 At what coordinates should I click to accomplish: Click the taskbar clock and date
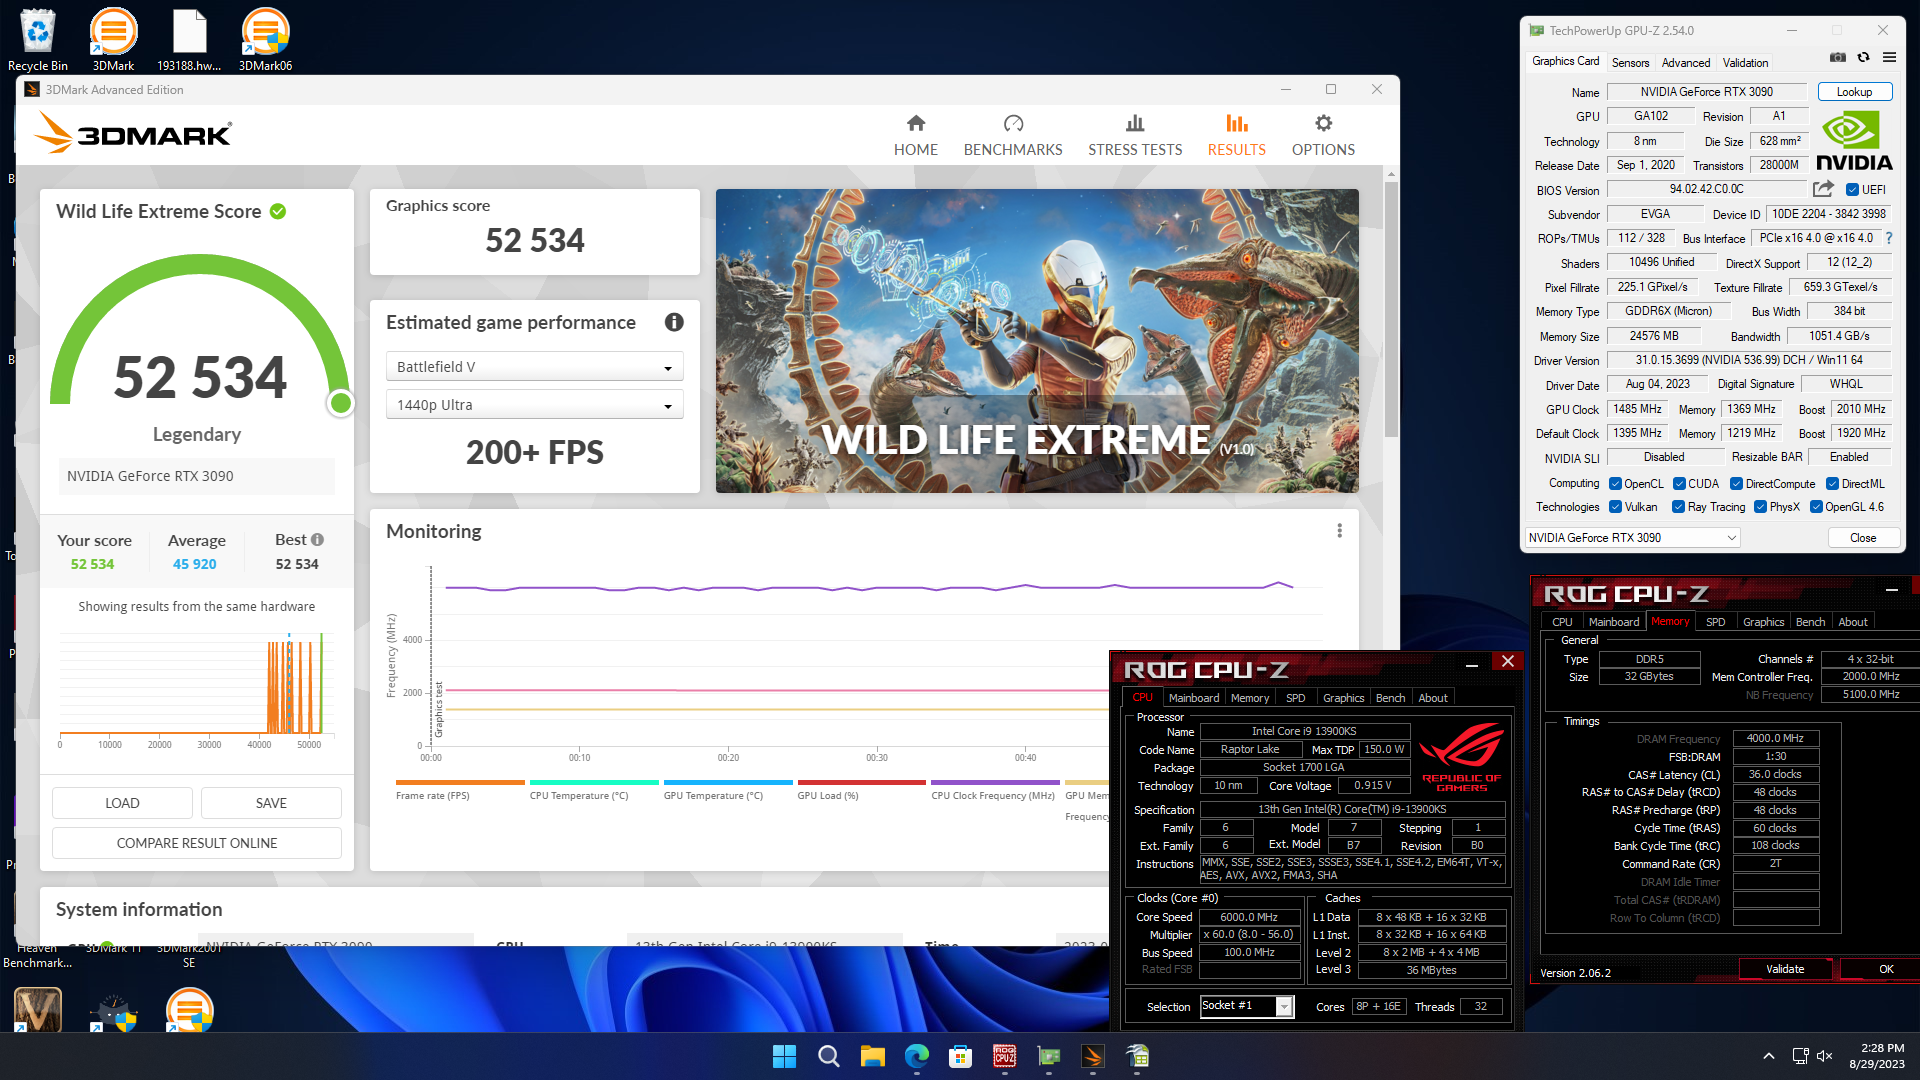(1876, 1056)
